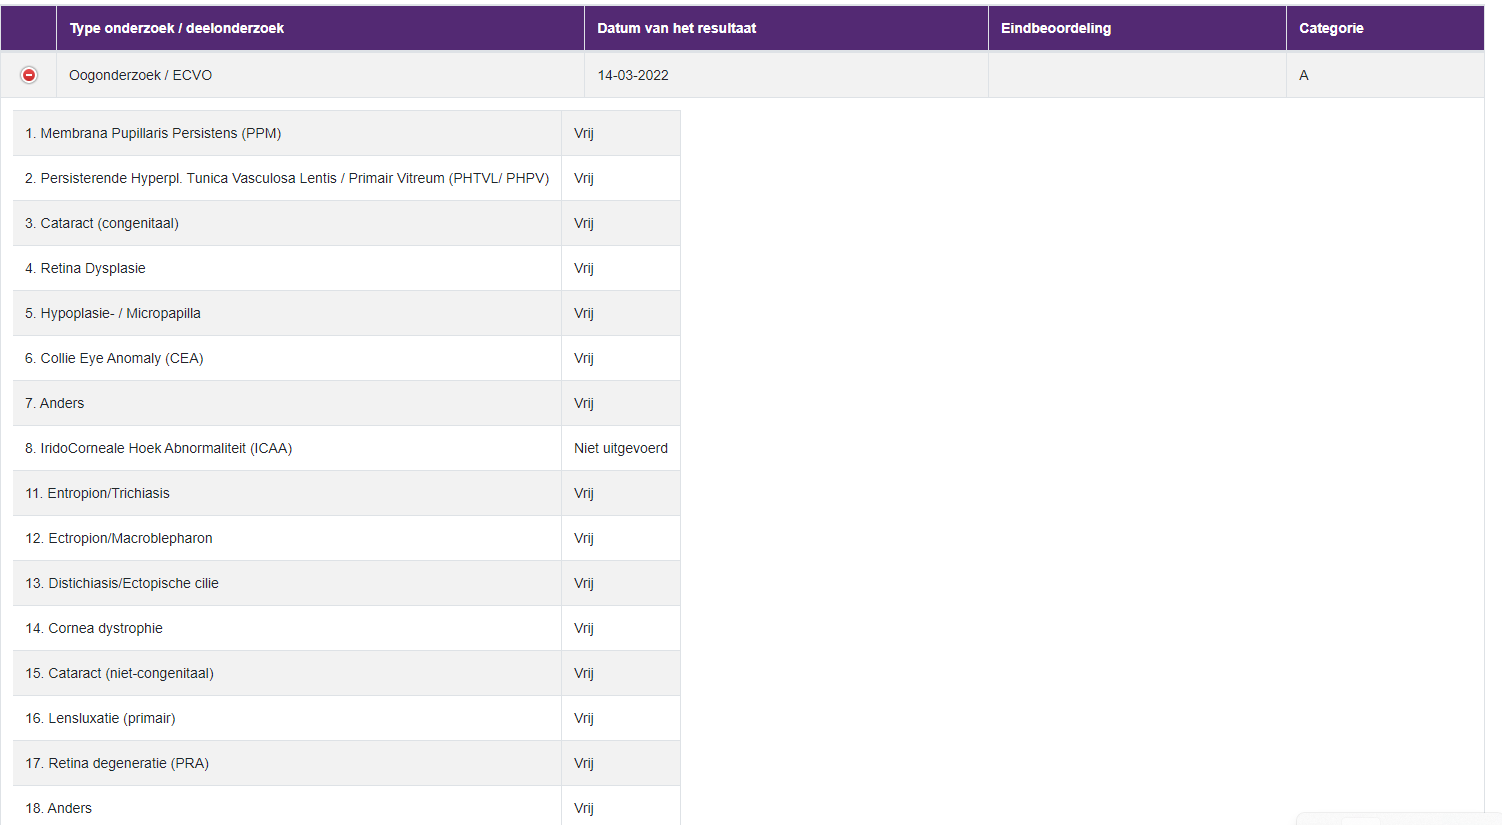Select the Categorie column header

(x=1330, y=28)
